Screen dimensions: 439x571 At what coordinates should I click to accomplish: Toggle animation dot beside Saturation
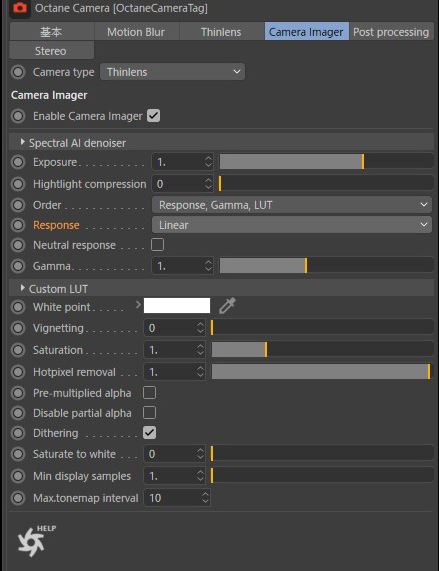click(18, 350)
